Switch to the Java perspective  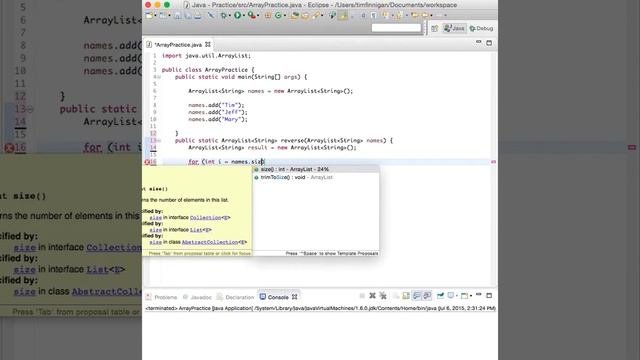tap(454, 28)
